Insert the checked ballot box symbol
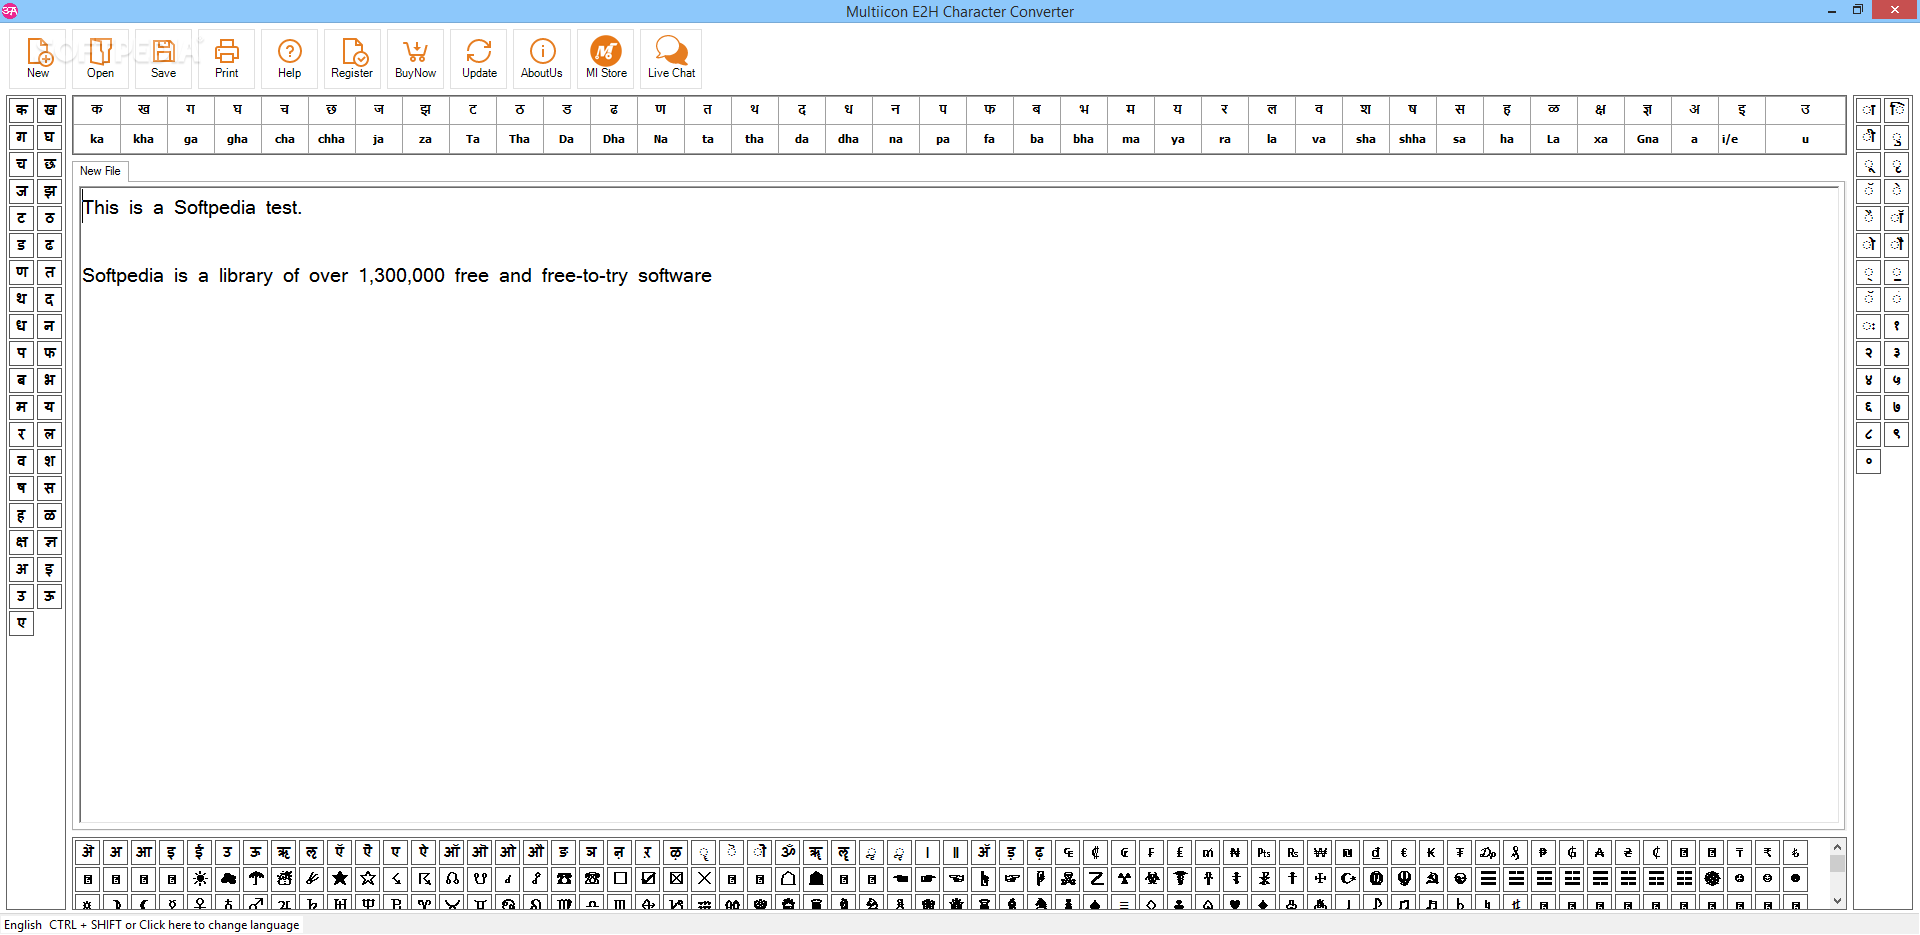The image size is (1920, 935). [648, 878]
